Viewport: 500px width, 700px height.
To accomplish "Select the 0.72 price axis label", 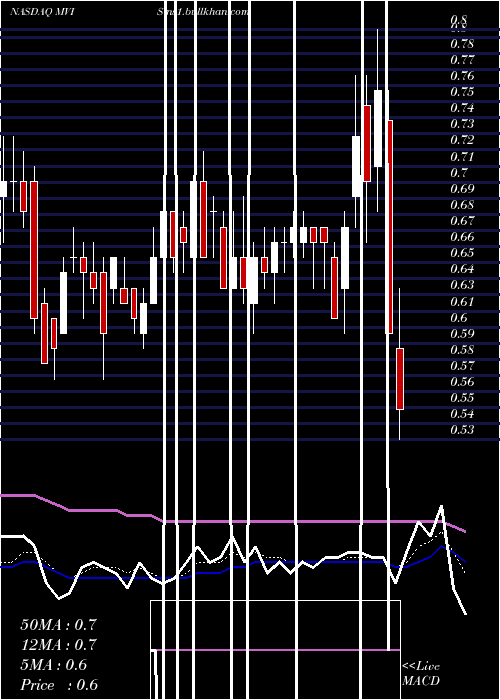I will click(x=462, y=140).
